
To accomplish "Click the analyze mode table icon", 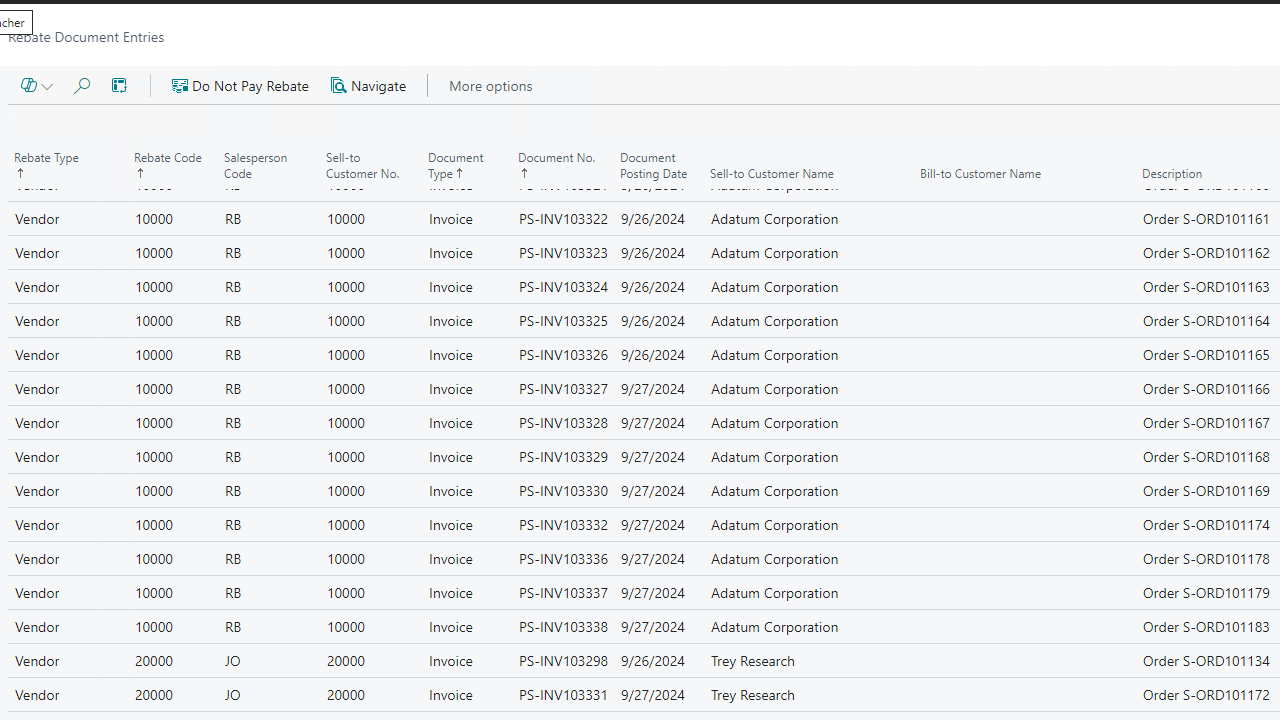I will pos(119,86).
